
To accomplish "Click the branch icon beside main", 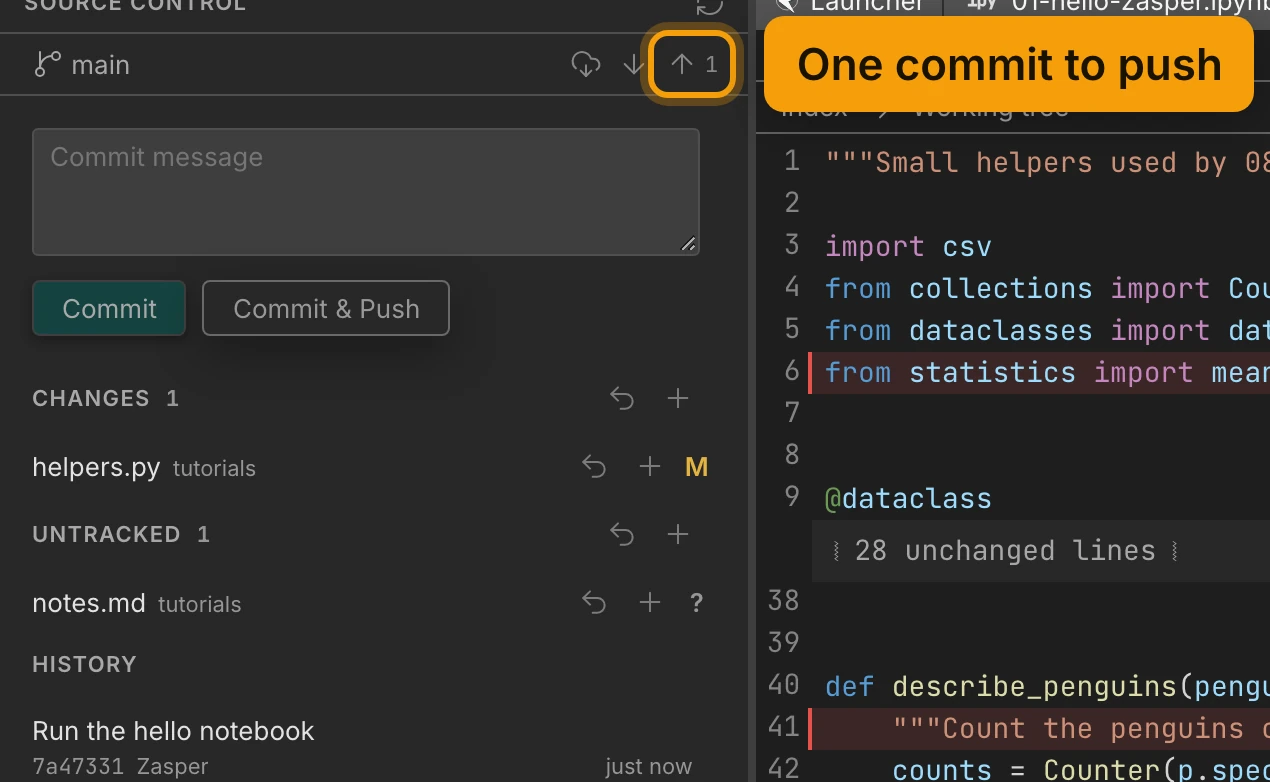I will [47, 65].
